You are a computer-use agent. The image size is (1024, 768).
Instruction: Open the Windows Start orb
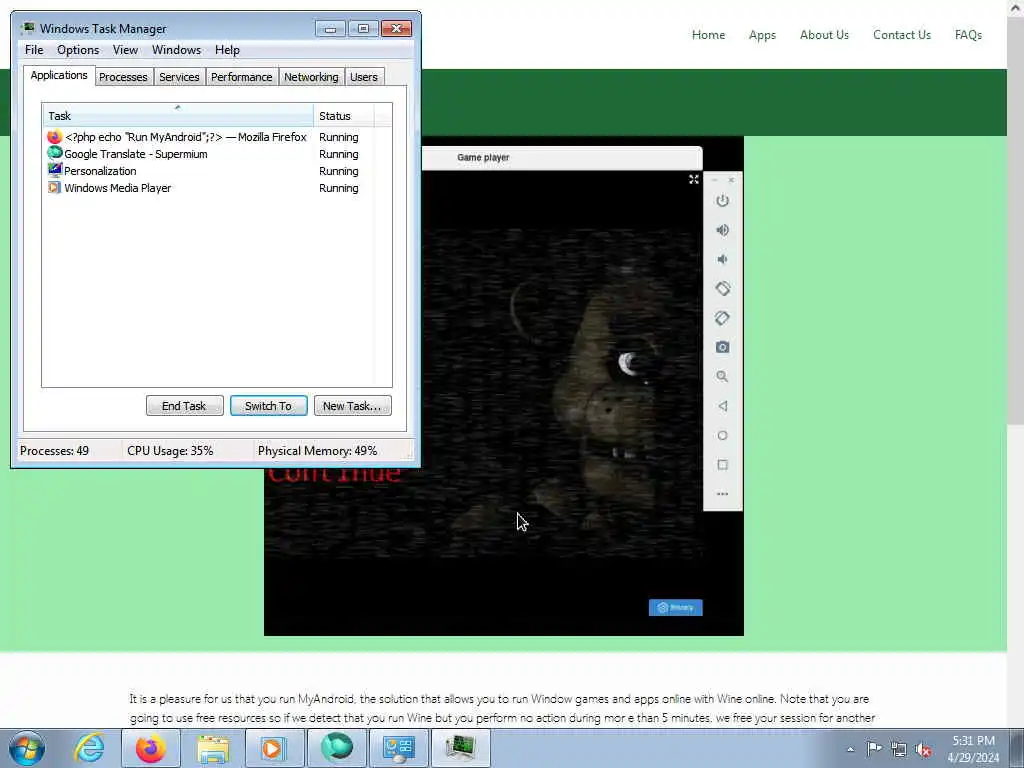27,748
